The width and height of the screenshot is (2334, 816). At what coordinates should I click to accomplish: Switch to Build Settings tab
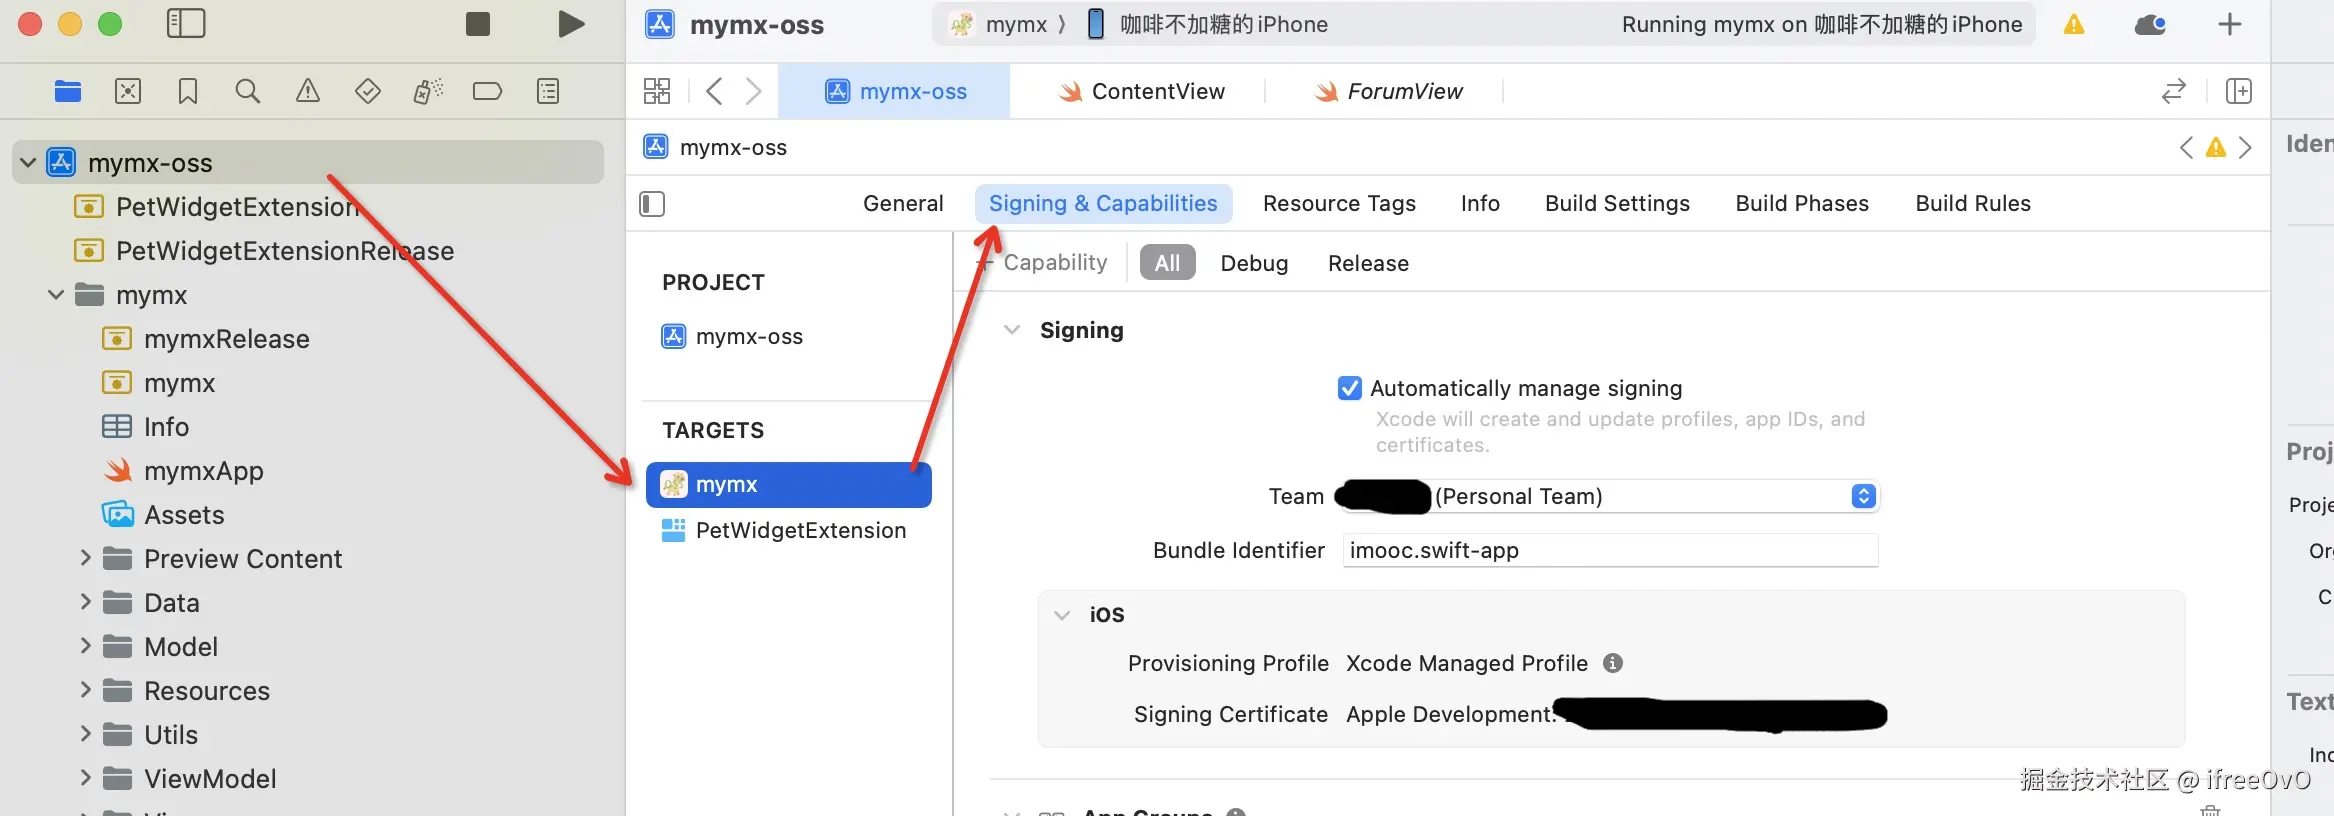click(x=1617, y=204)
